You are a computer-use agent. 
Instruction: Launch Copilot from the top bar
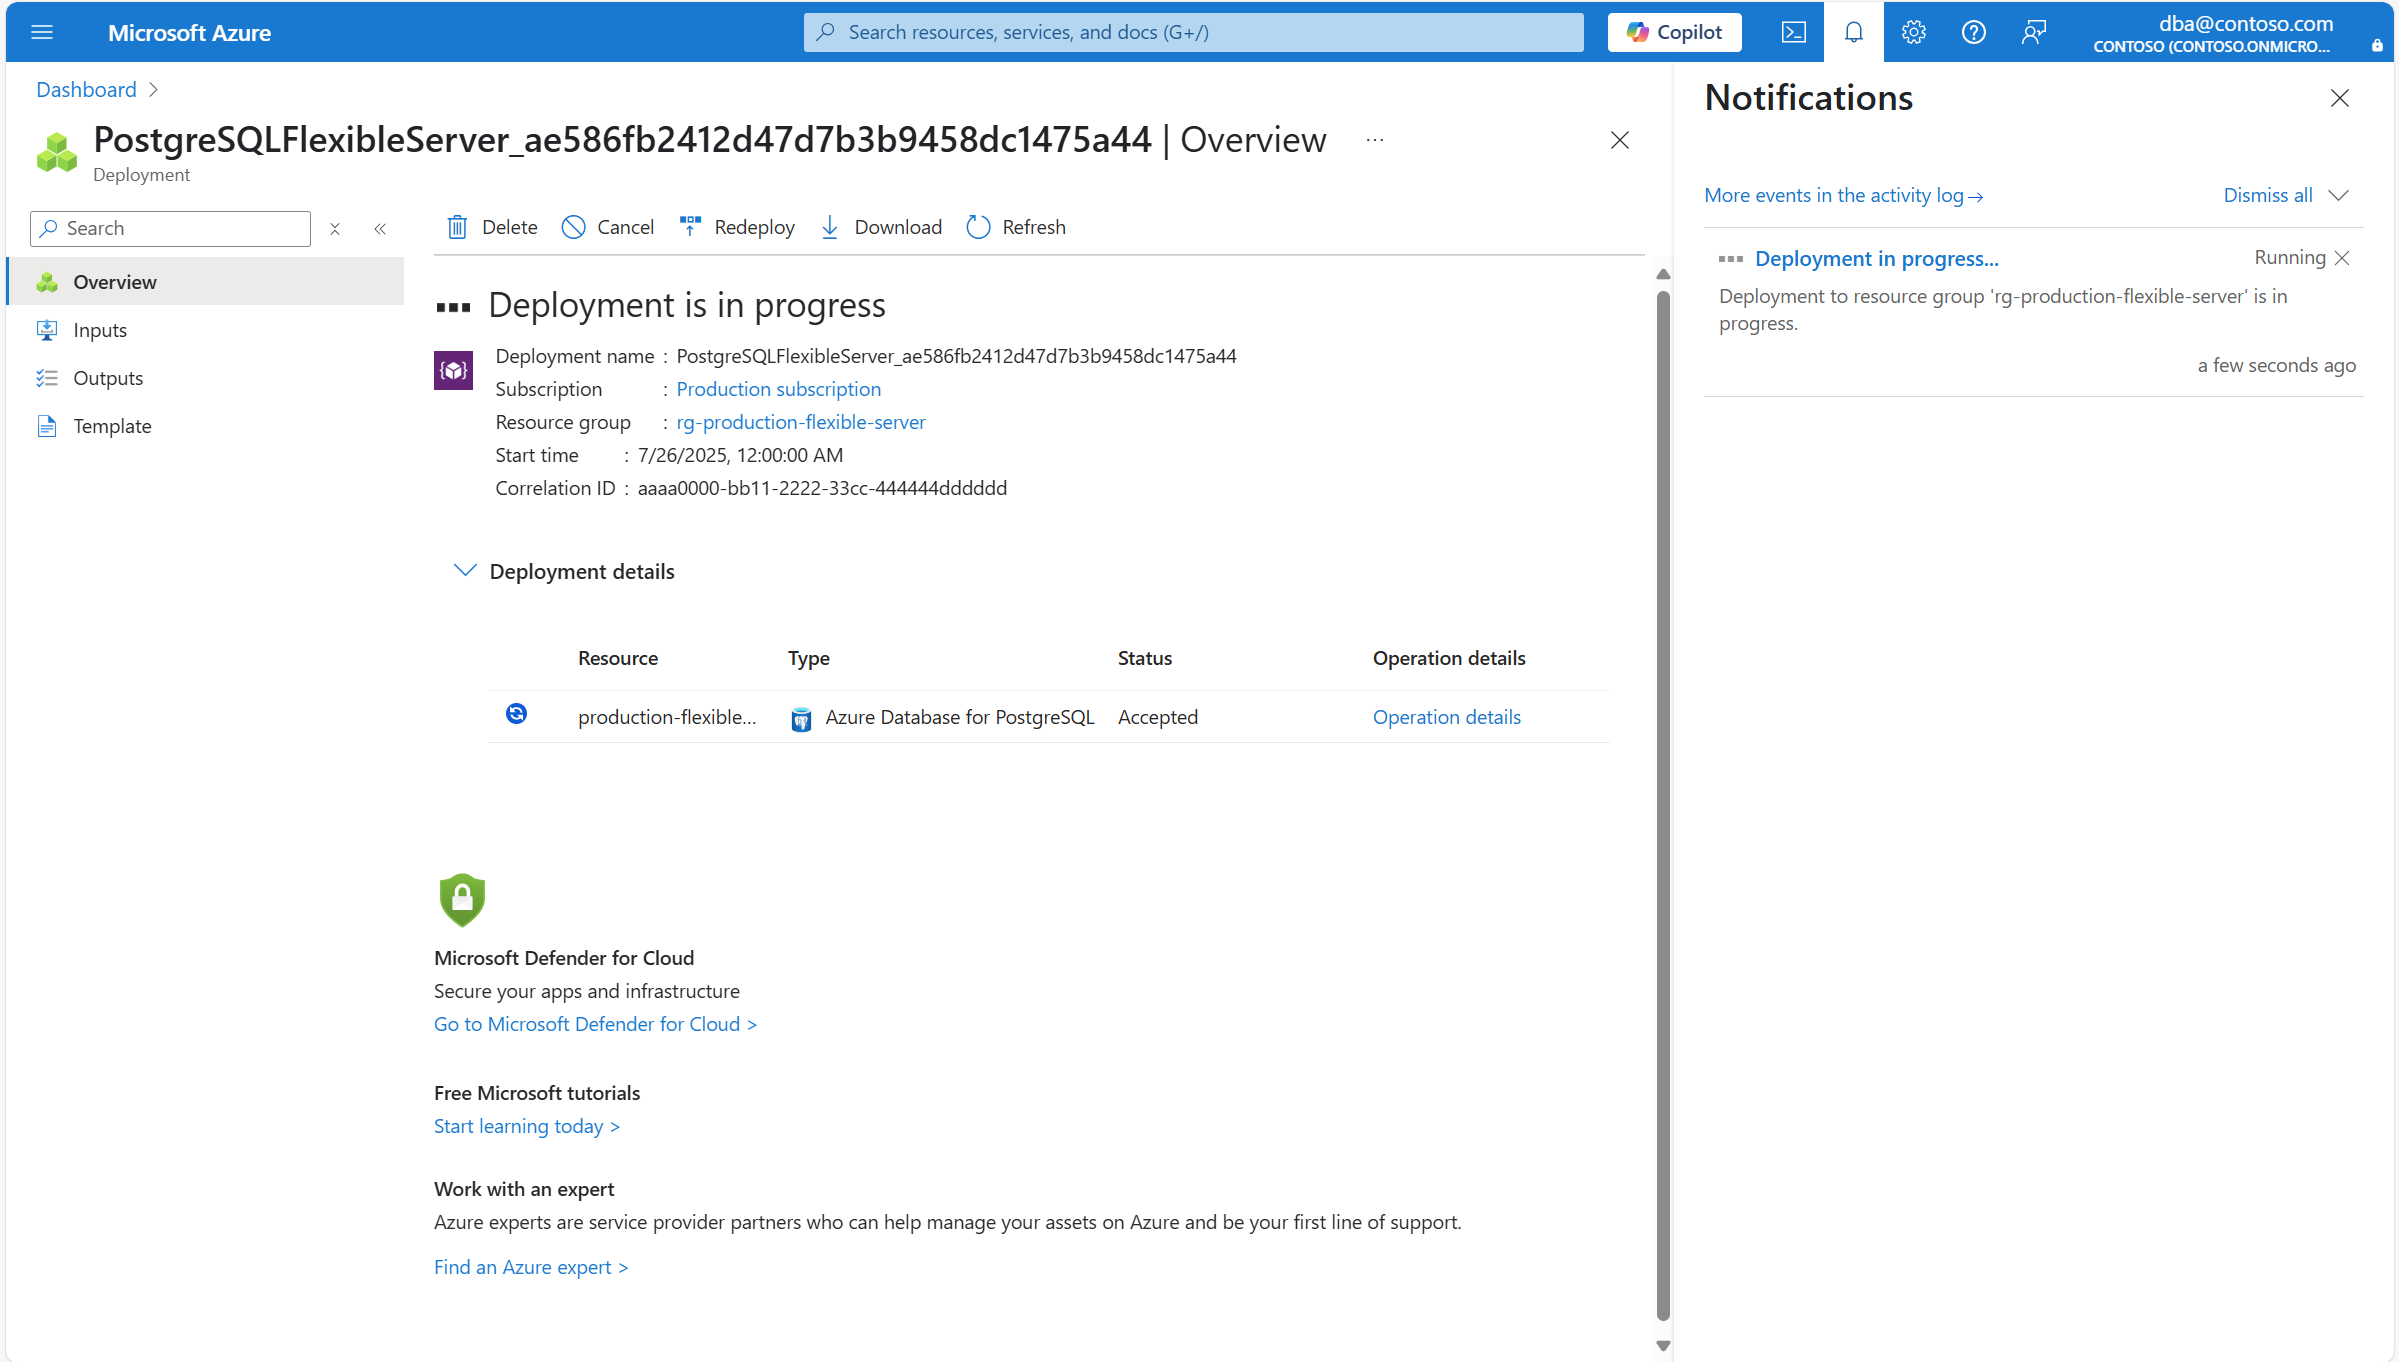point(1673,31)
